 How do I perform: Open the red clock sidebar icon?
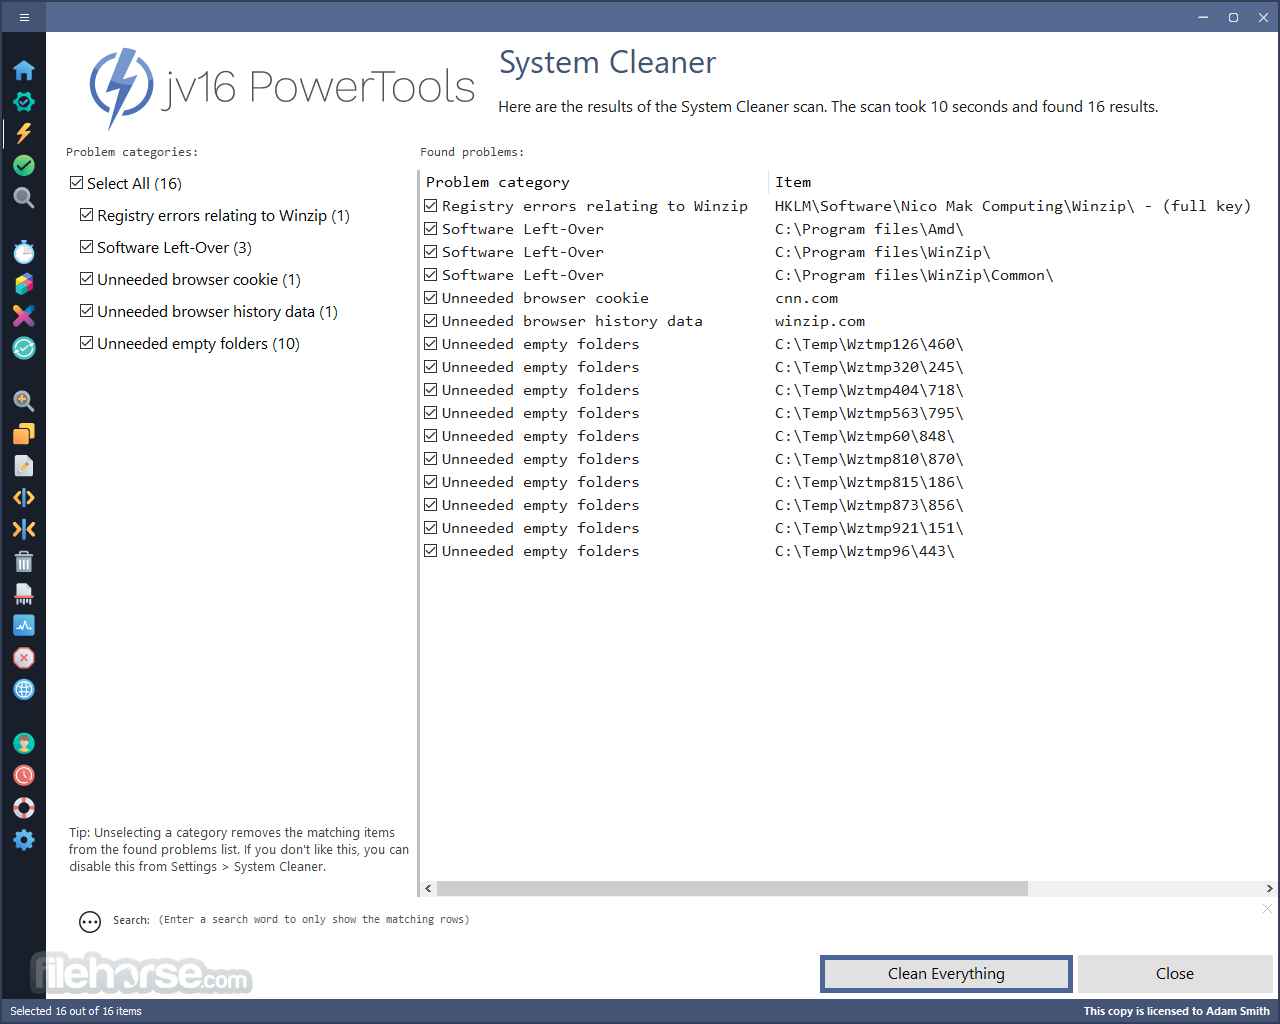tap(24, 776)
